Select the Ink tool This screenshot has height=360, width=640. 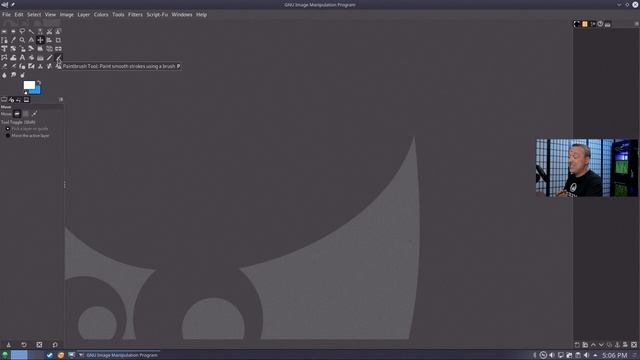(22, 66)
